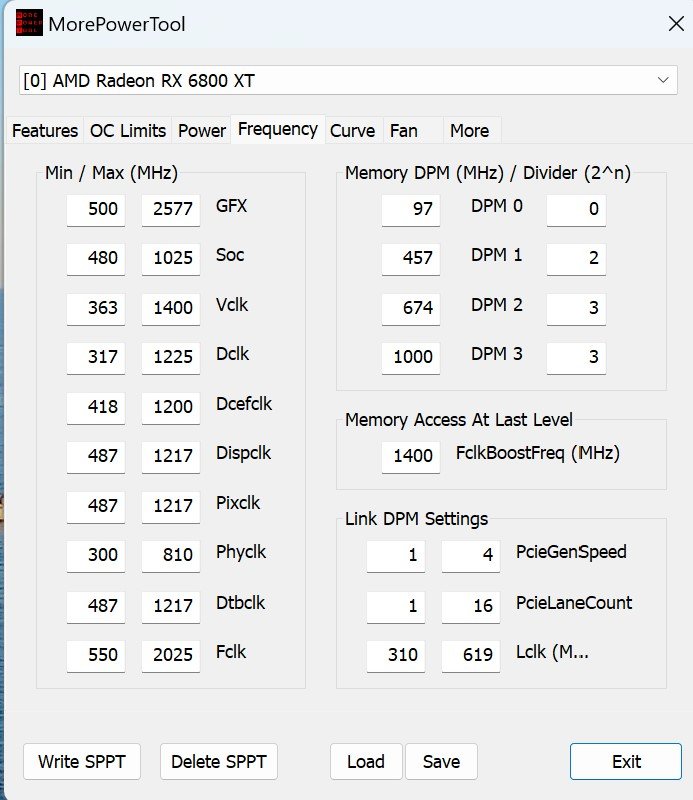Click the PcieLaneCount minimum field showing 1
693x800 pixels.
point(396,606)
